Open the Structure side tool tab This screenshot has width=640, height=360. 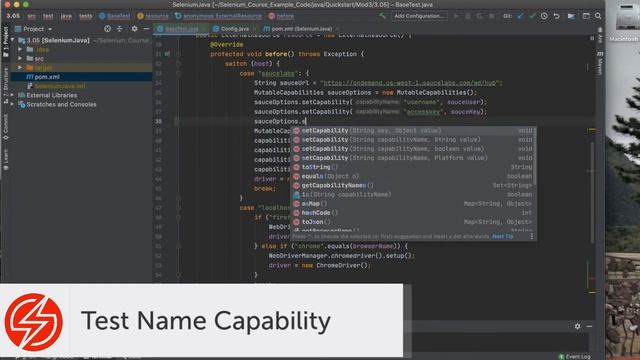[x=5, y=85]
